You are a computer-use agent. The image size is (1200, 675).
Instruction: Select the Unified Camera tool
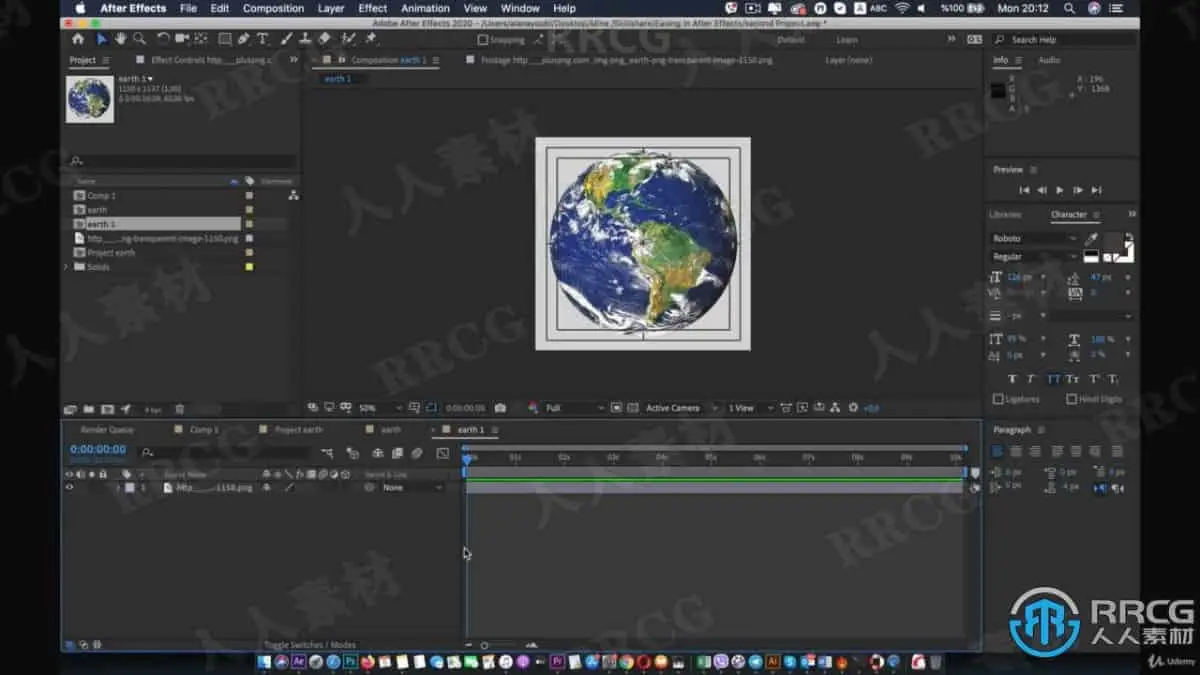182,39
